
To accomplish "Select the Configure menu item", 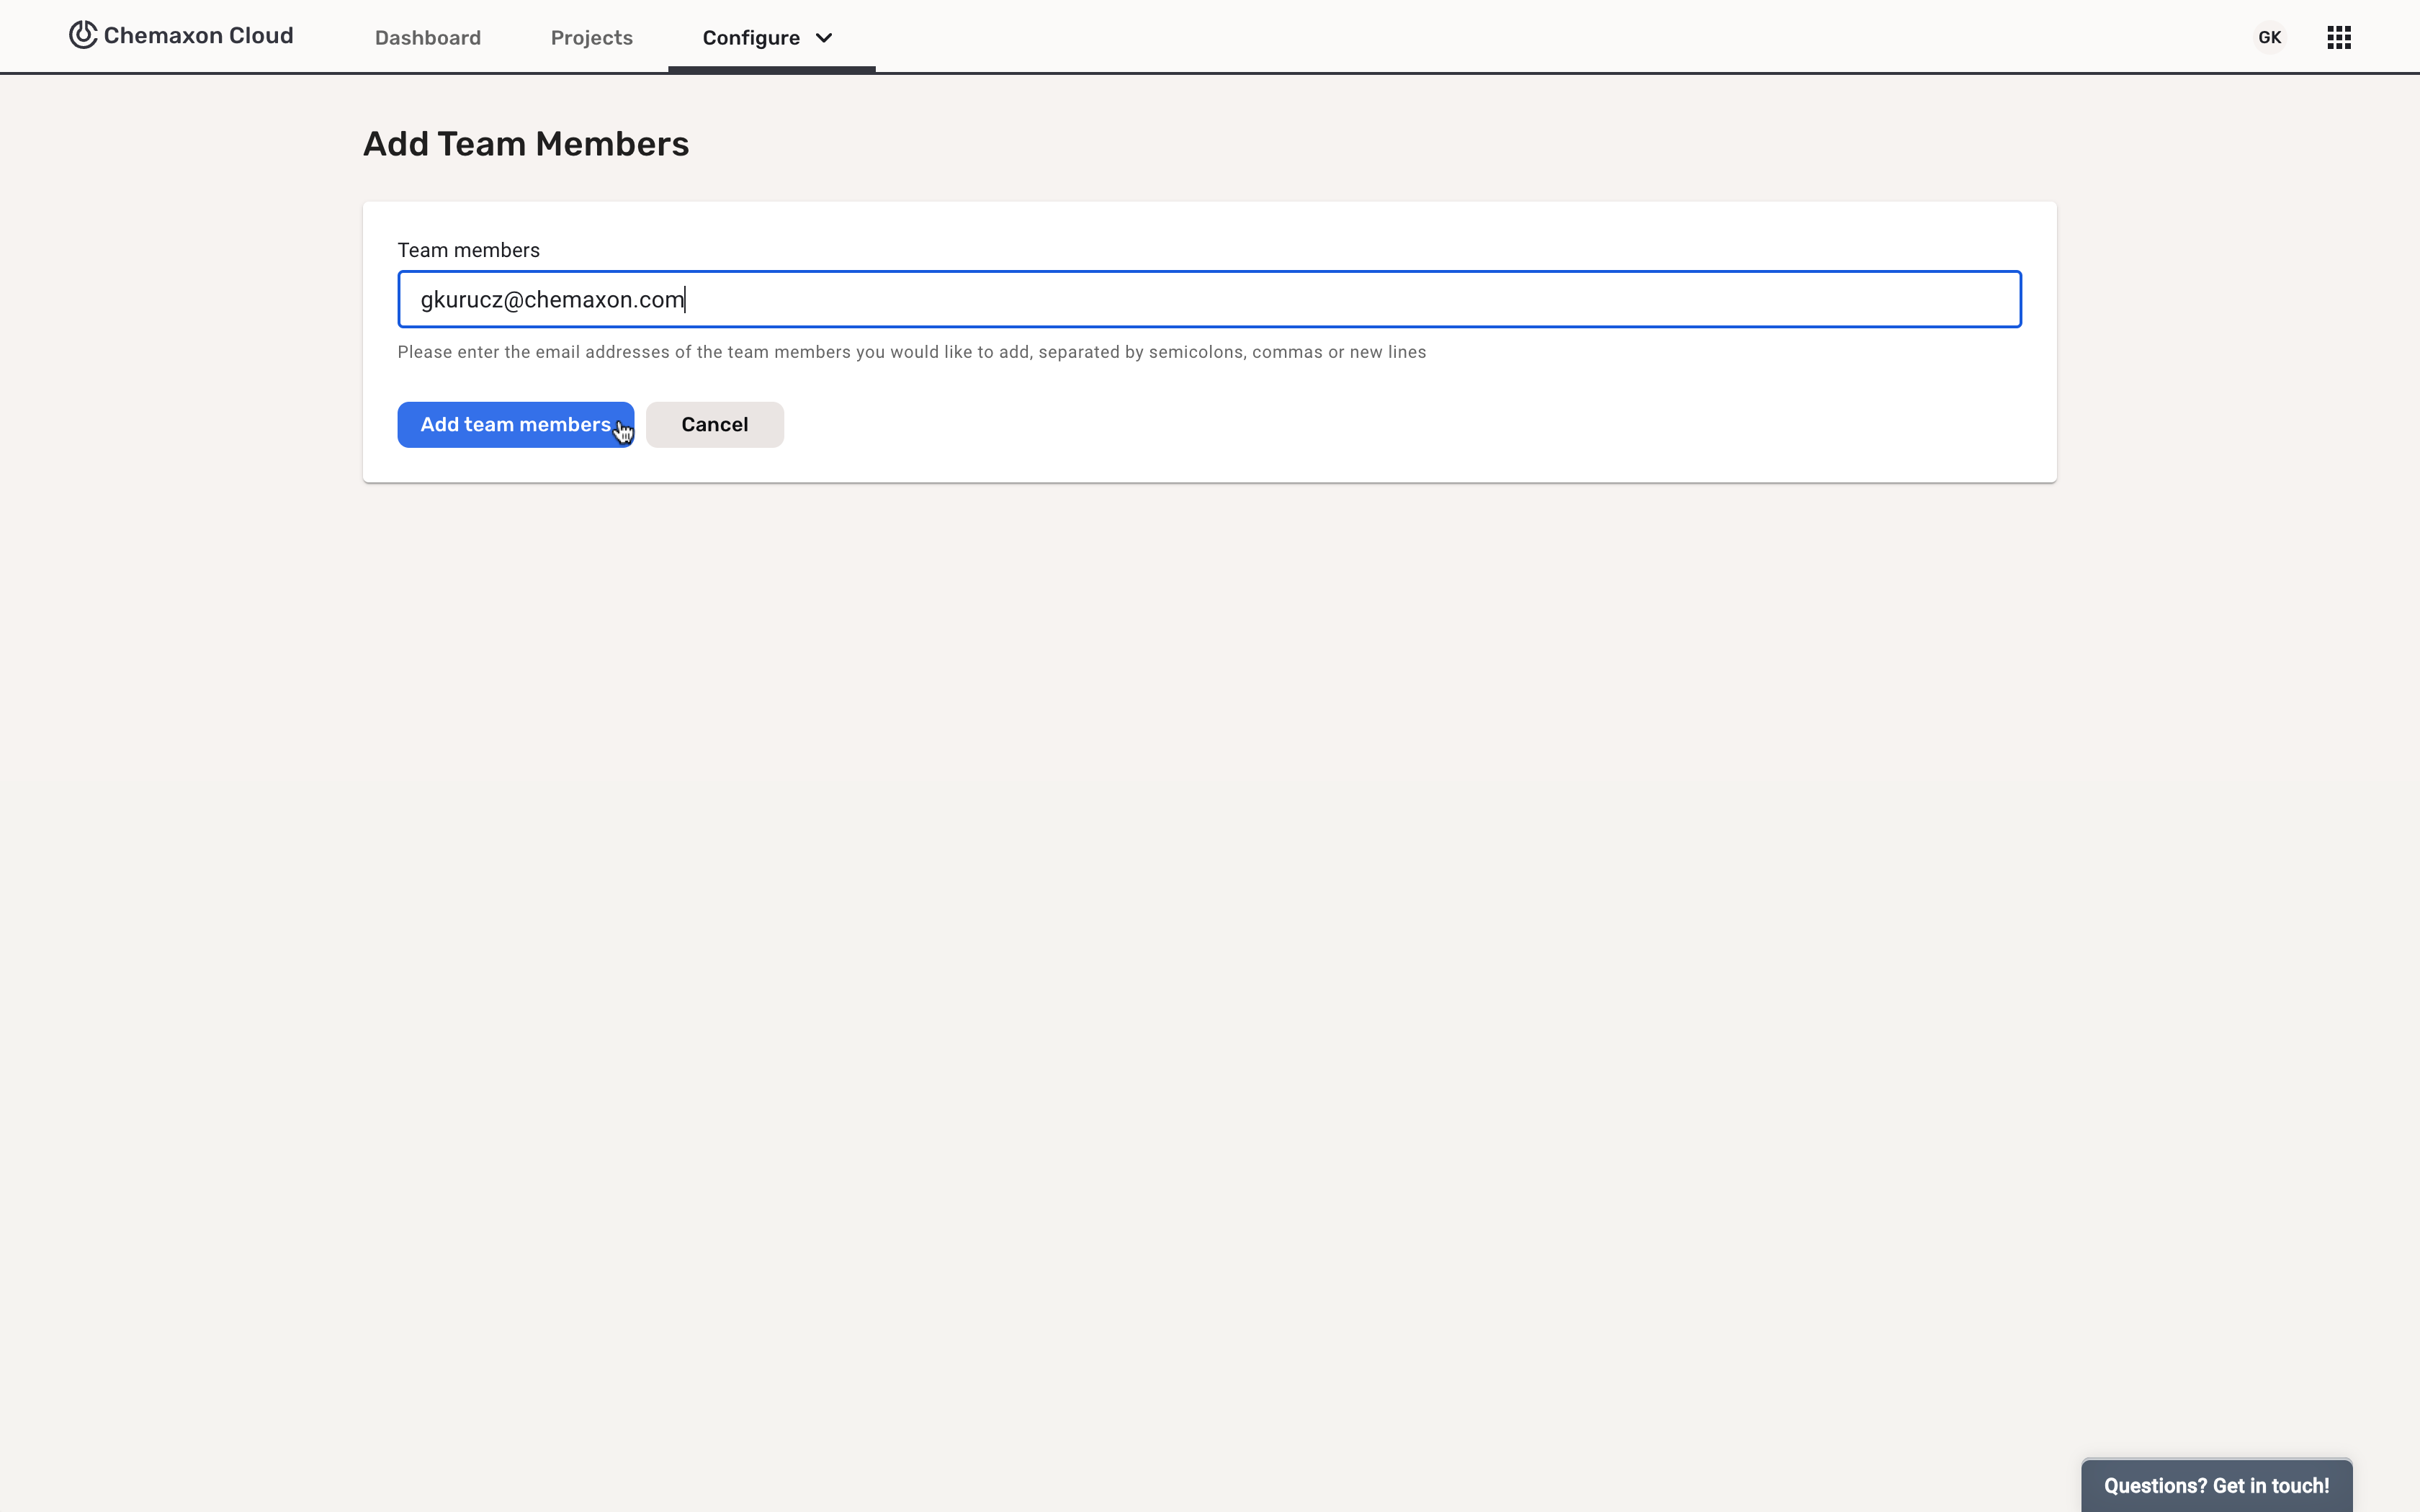I will click(750, 38).
